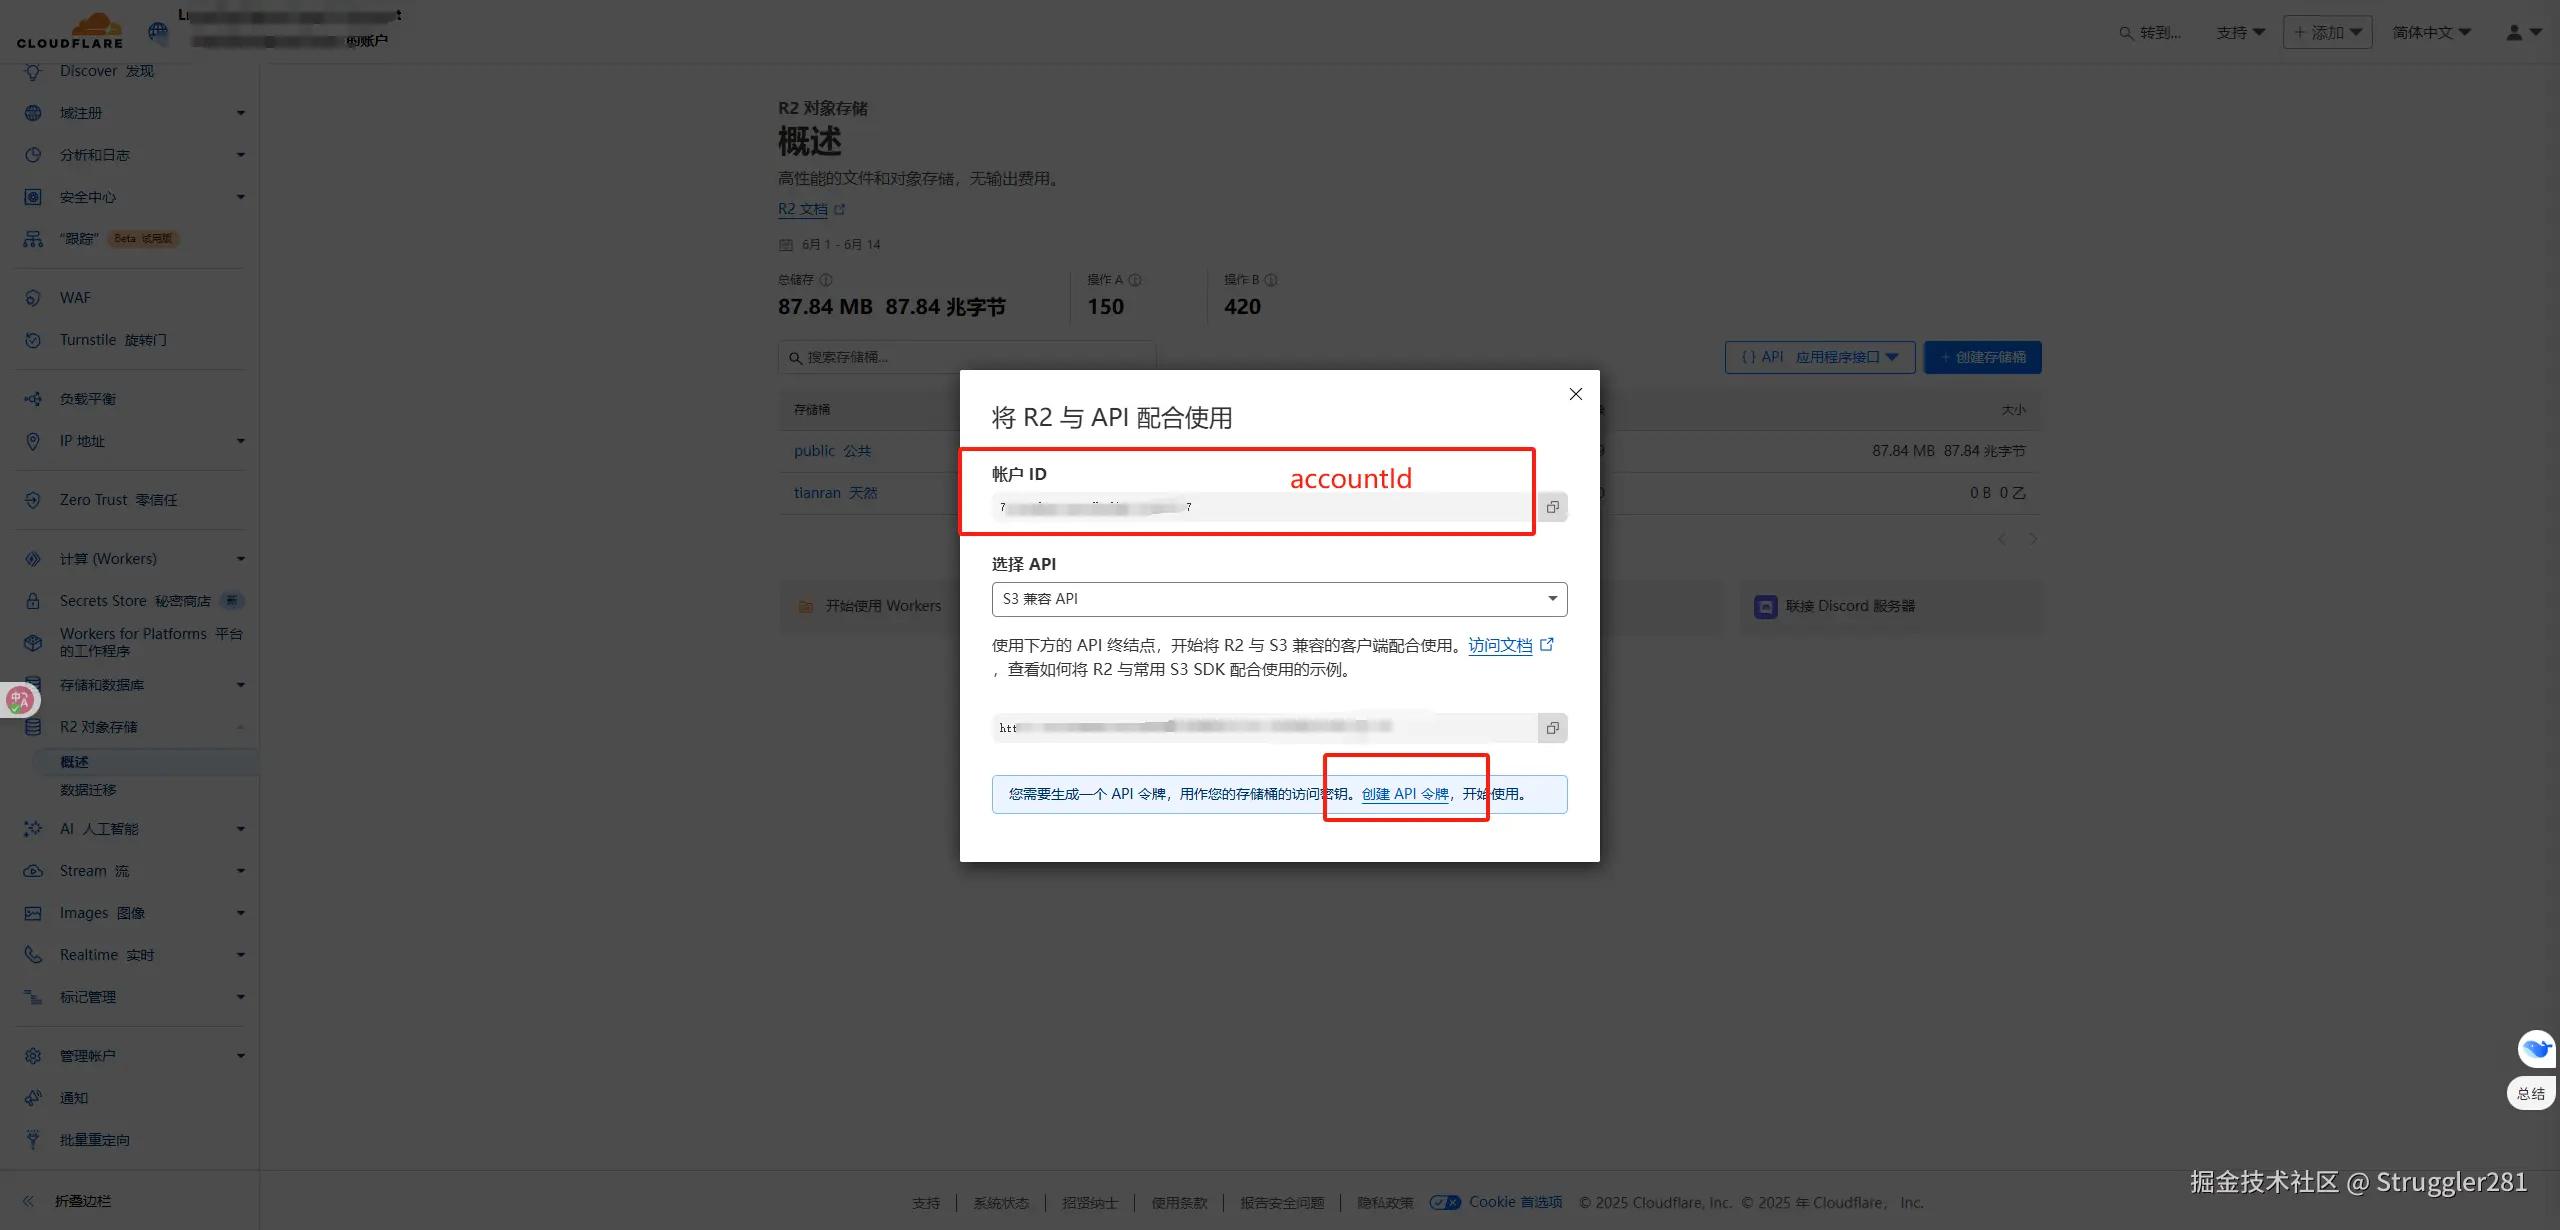
Task: Open the 简体中文 language dropdown
Action: coord(2431,33)
